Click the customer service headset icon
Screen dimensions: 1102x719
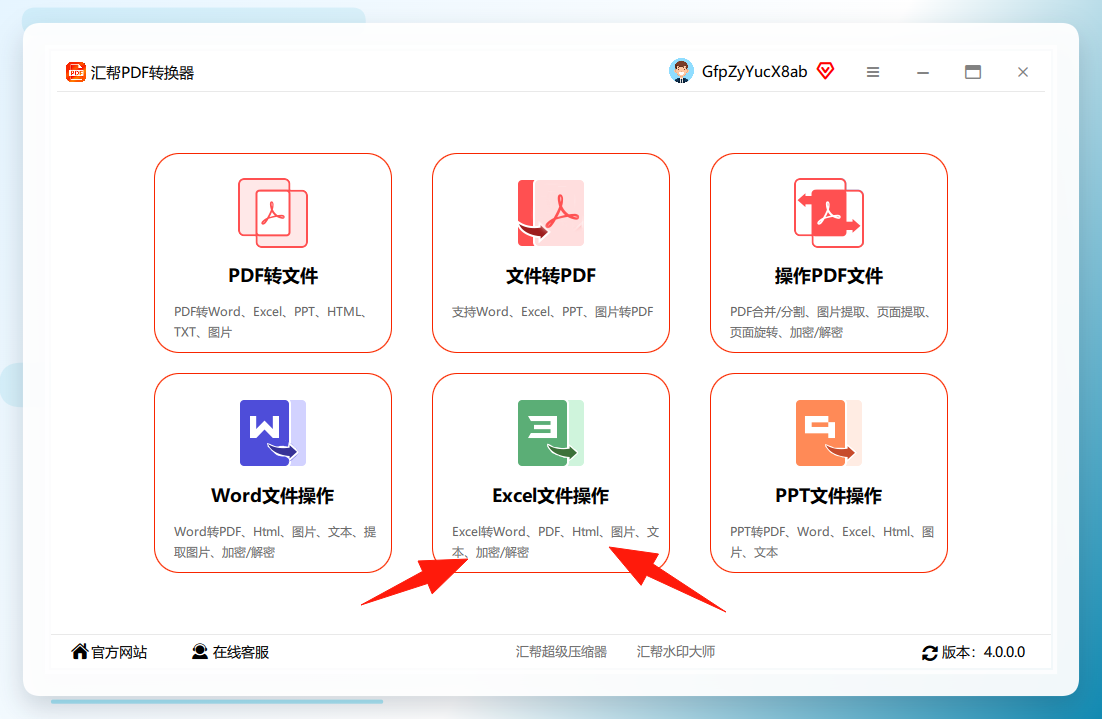tap(200, 652)
